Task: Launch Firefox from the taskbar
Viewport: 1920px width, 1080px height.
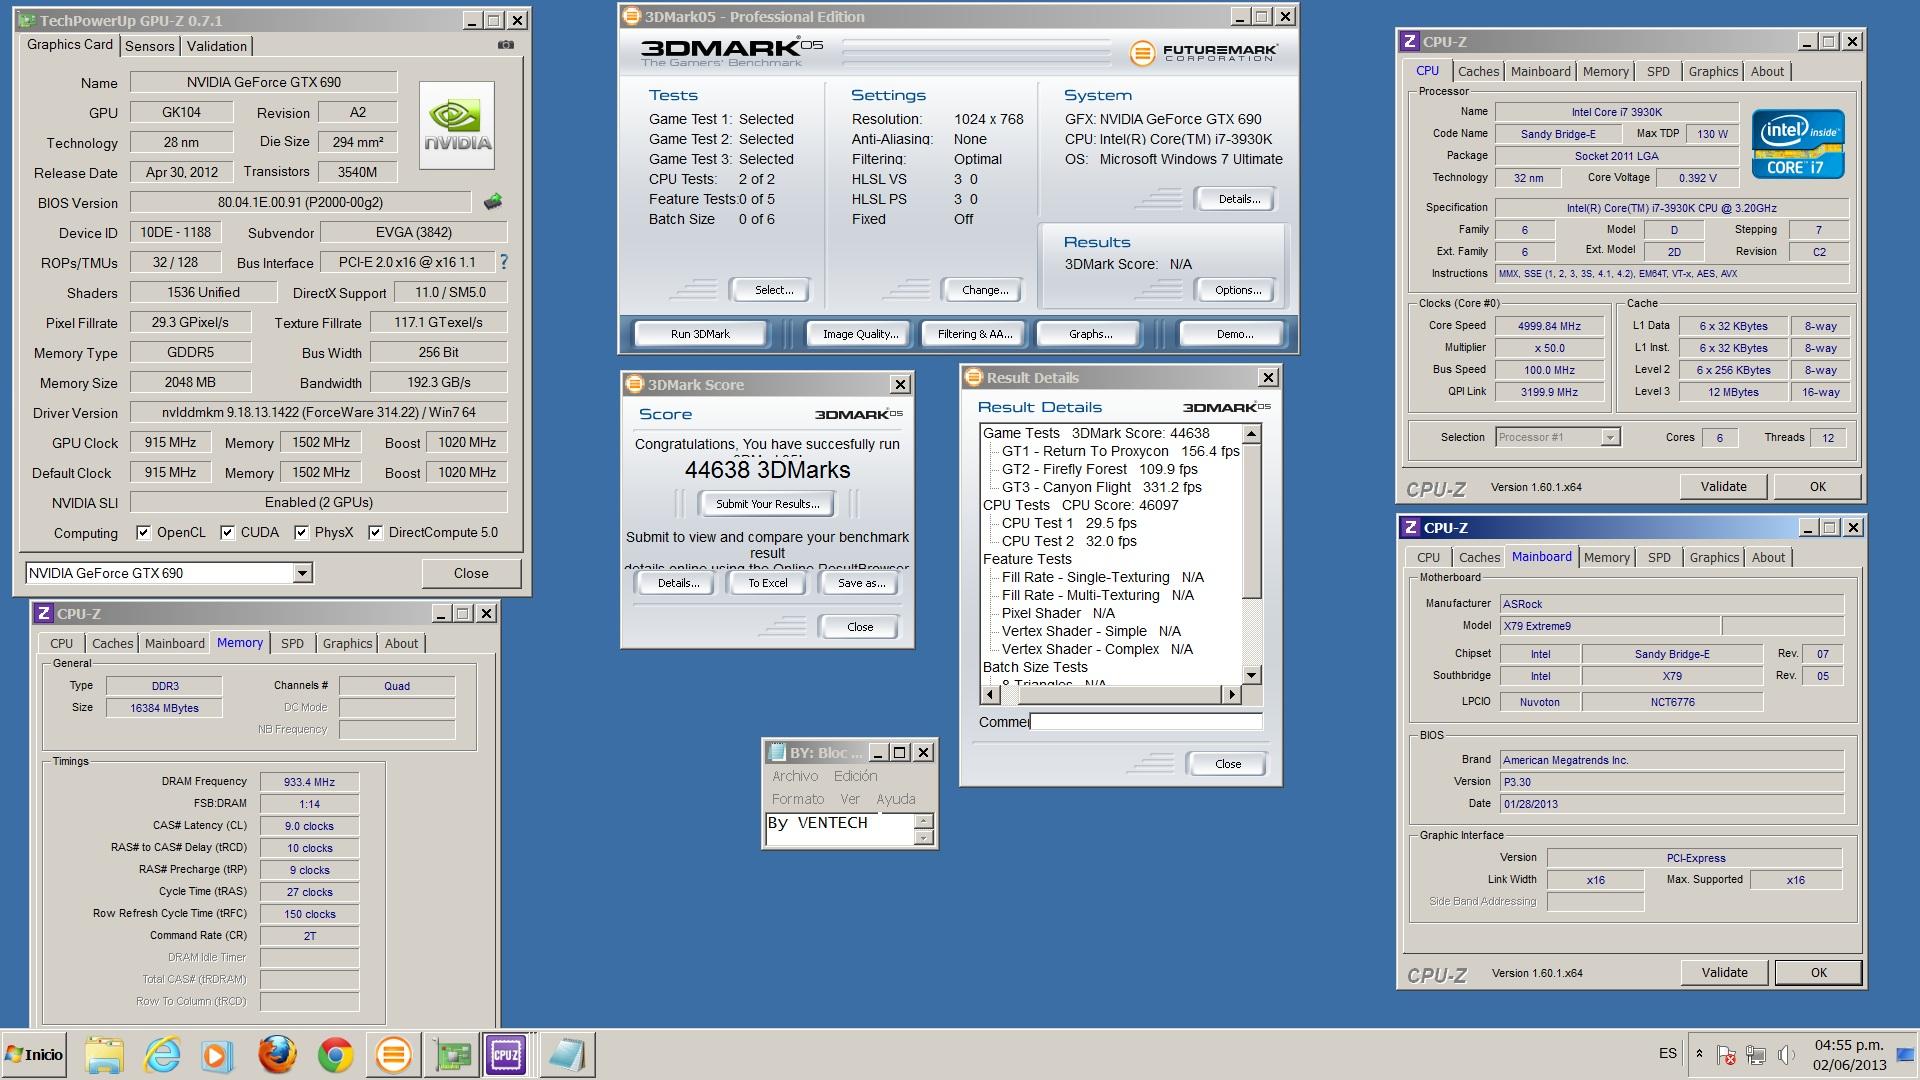Action: pos(277,1055)
